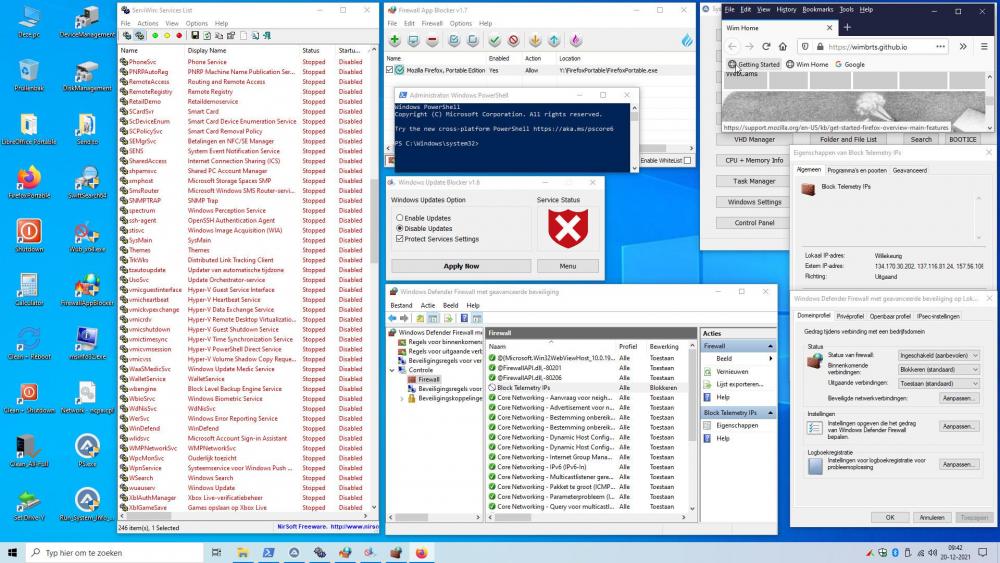Open the Binnenkomende verbindingen dropdown
1000x563 pixels.
[939, 369]
